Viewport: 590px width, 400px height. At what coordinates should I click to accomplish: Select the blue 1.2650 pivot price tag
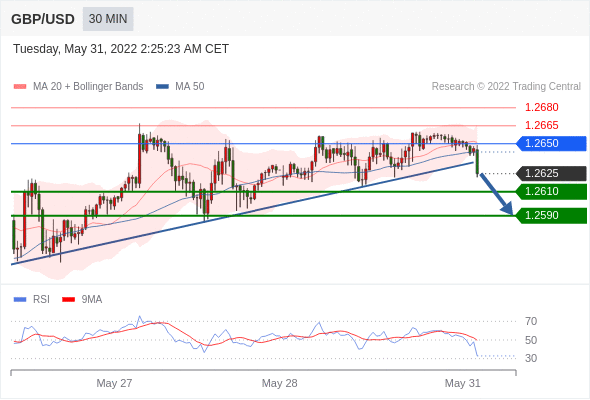[551, 143]
